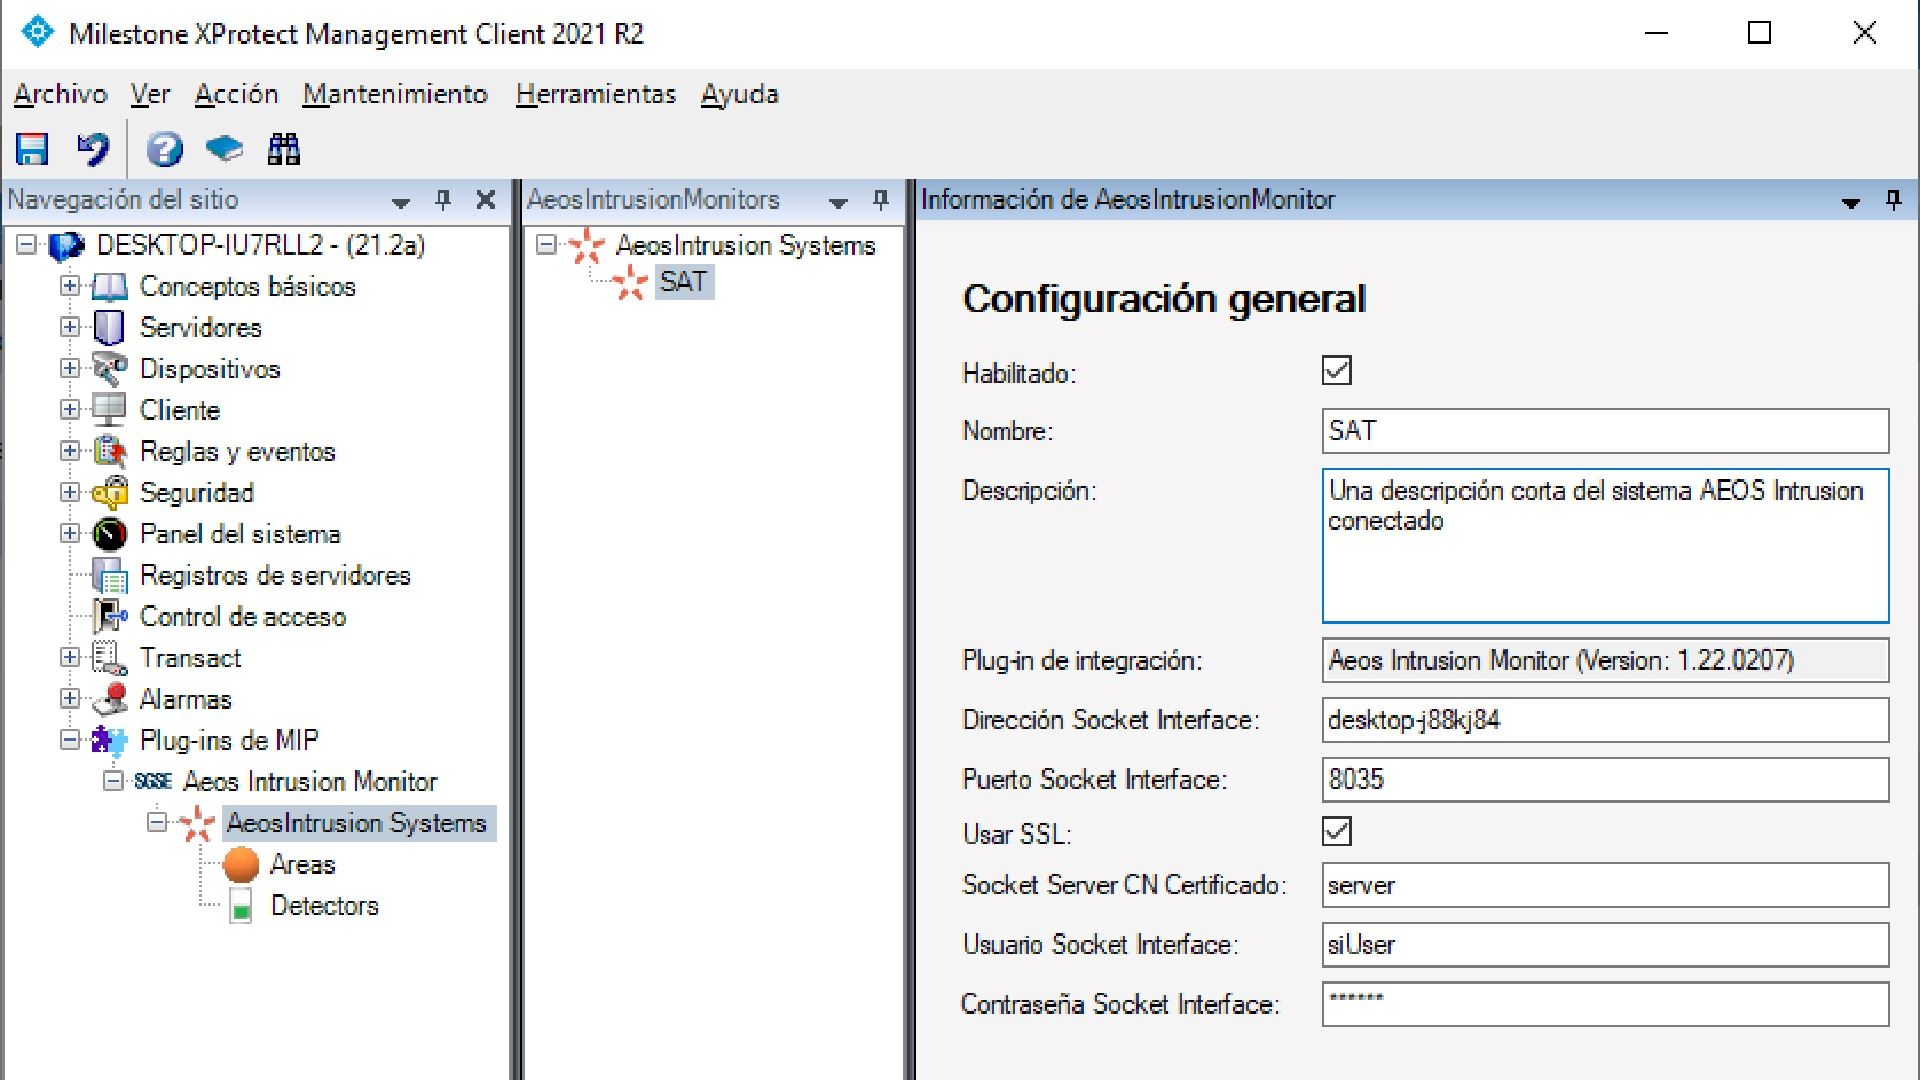Click the Usuario Socket Interface field
The height and width of the screenshot is (1080, 1920).
pyautogui.click(x=1605, y=944)
